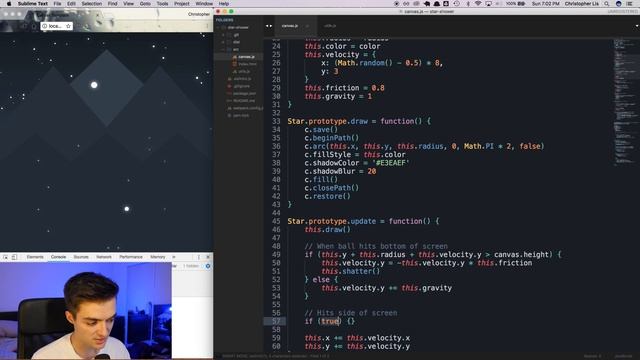Place cursor on 'this.shatter()' line
This screenshot has height=360, width=640.
351,271
